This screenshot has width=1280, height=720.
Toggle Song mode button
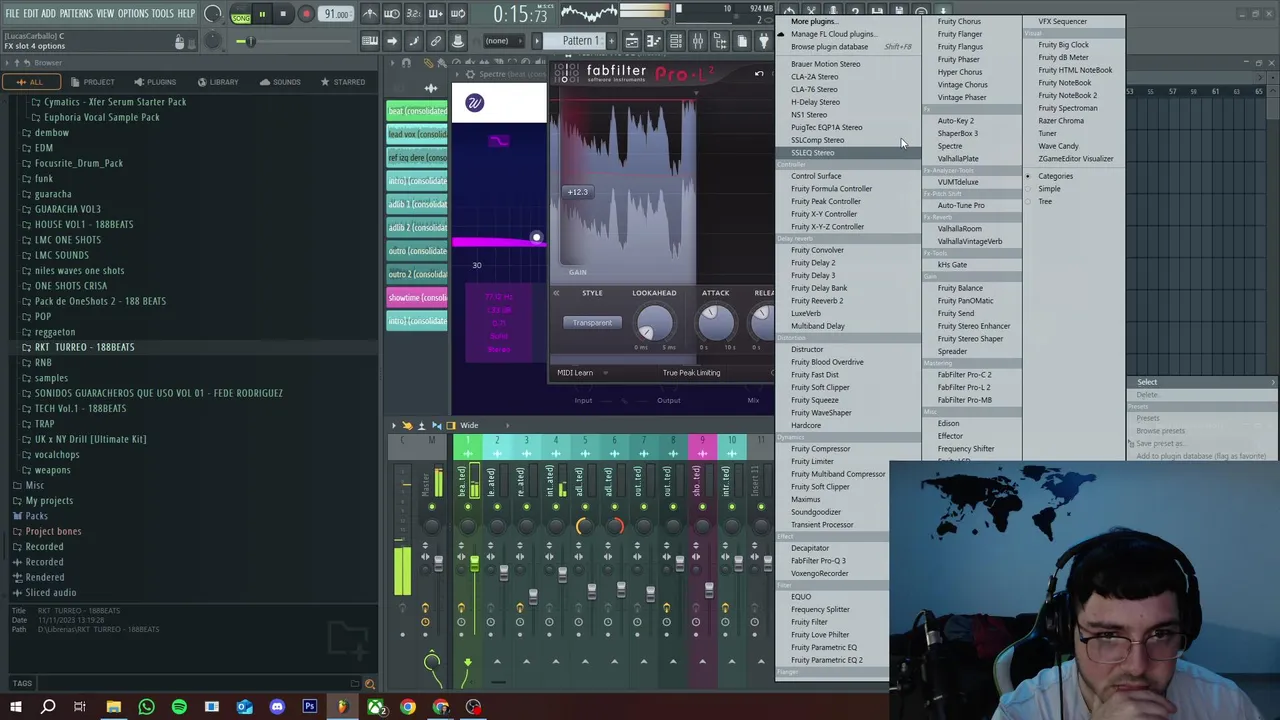pos(241,14)
